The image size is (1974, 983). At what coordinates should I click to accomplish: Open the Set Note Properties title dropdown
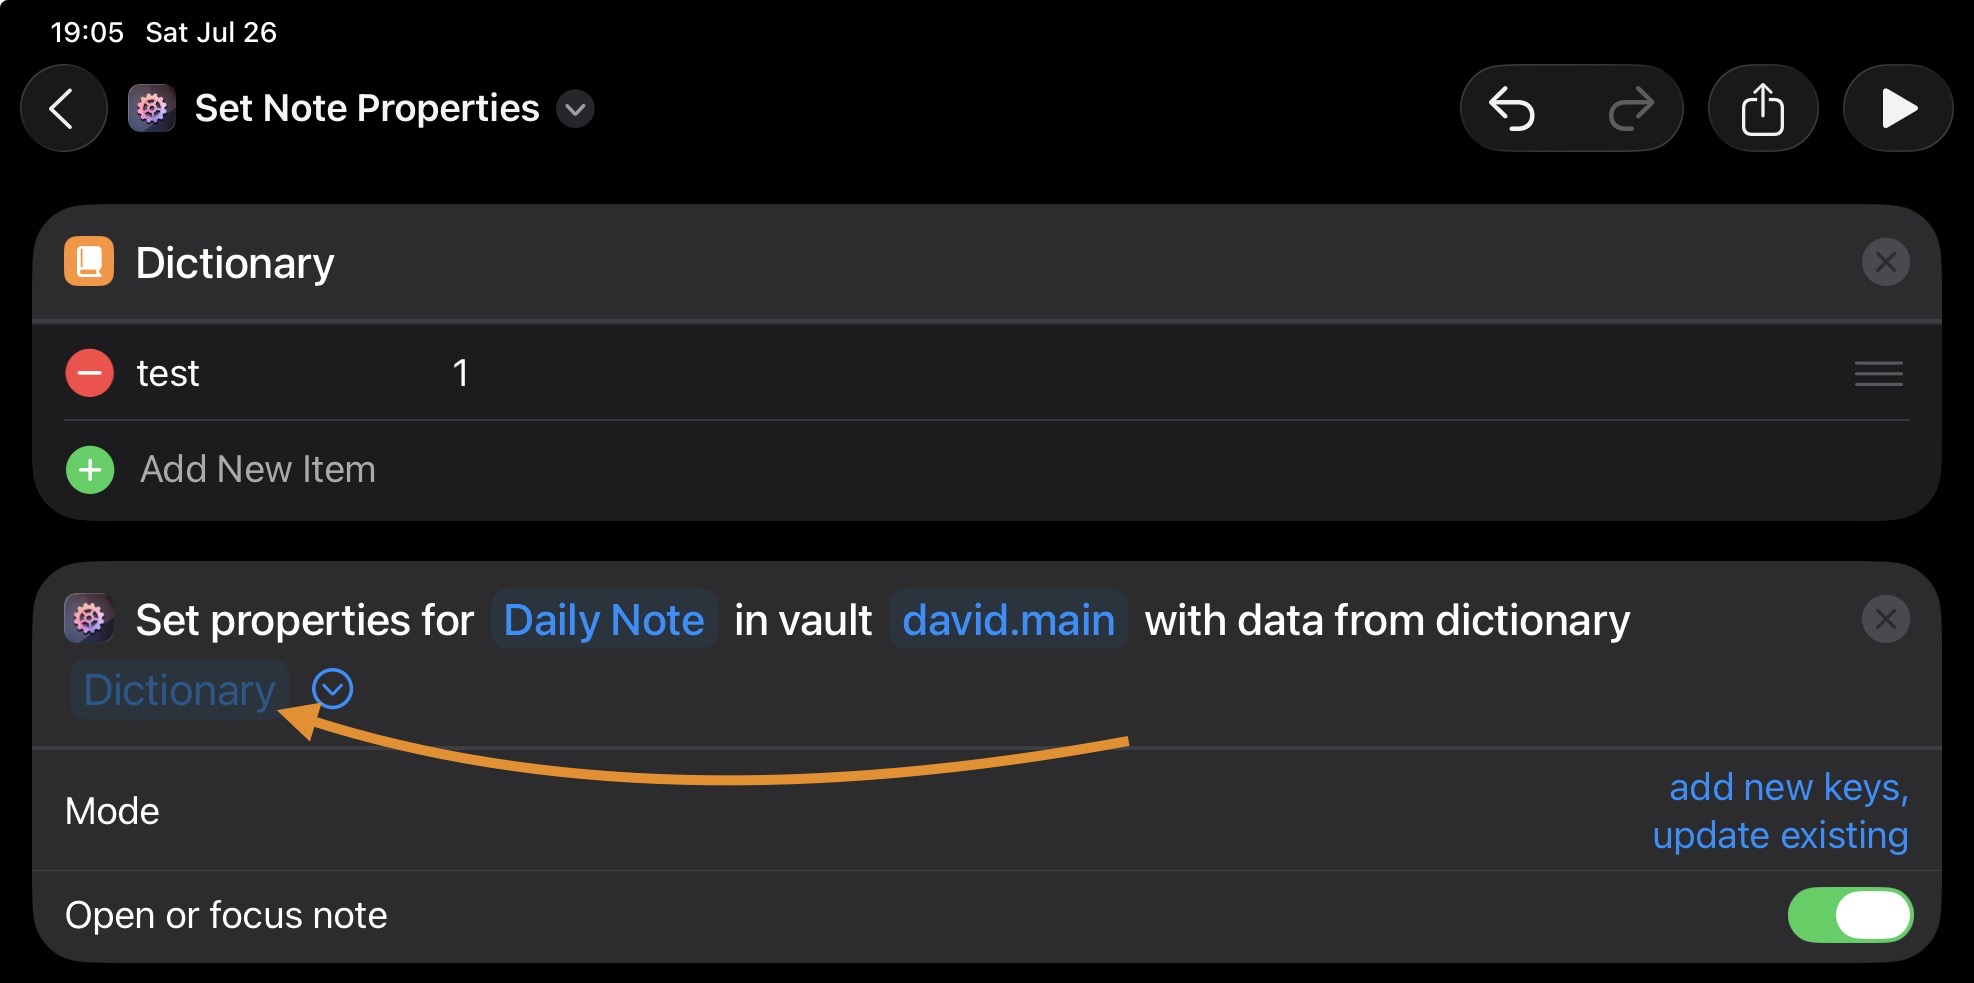point(575,109)
